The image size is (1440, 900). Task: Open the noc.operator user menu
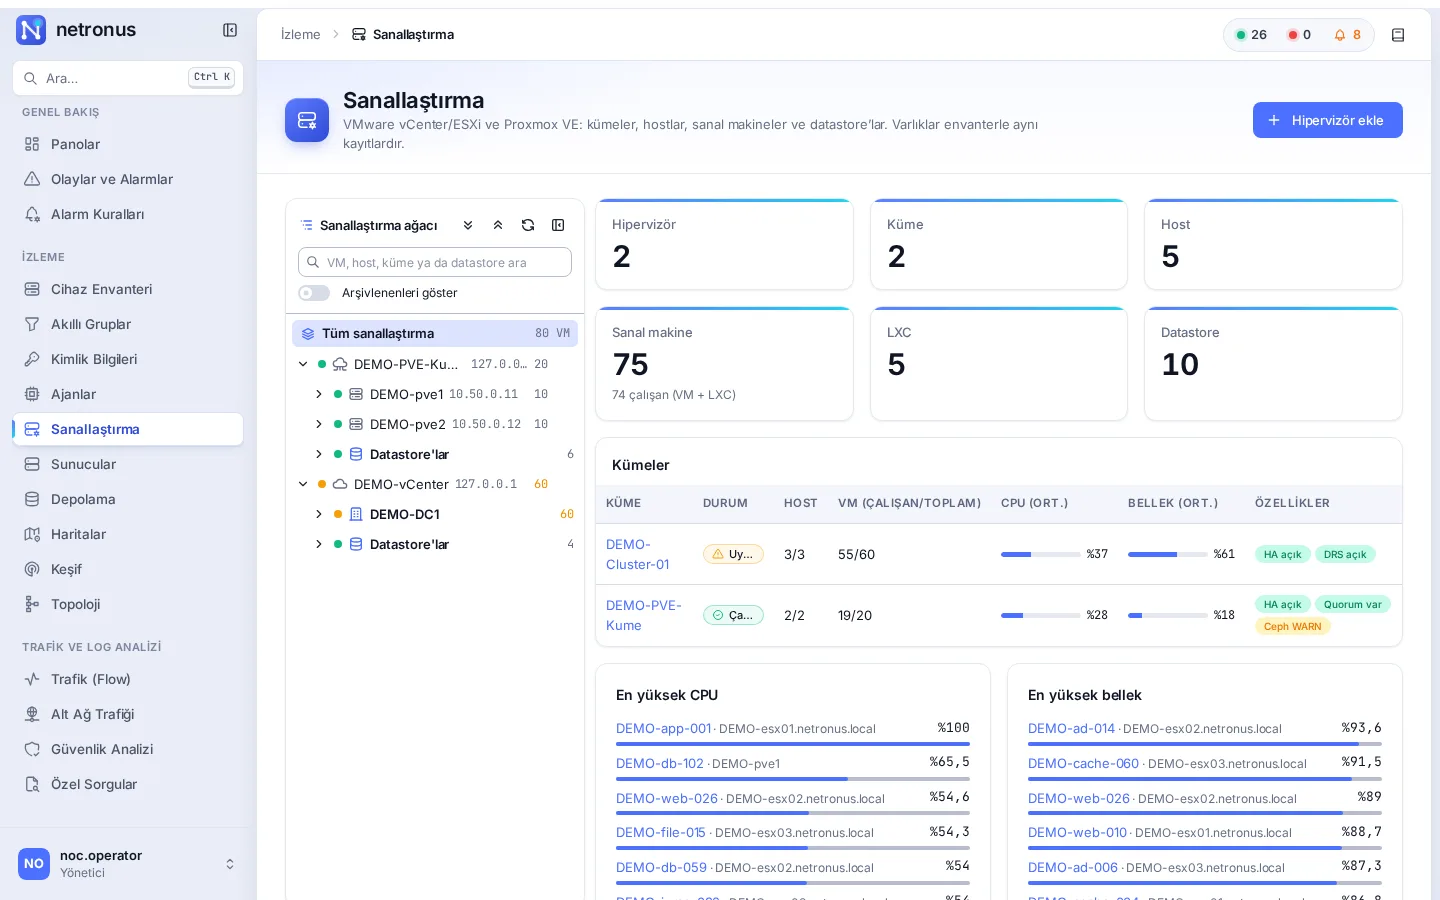[x=128, y=864]
